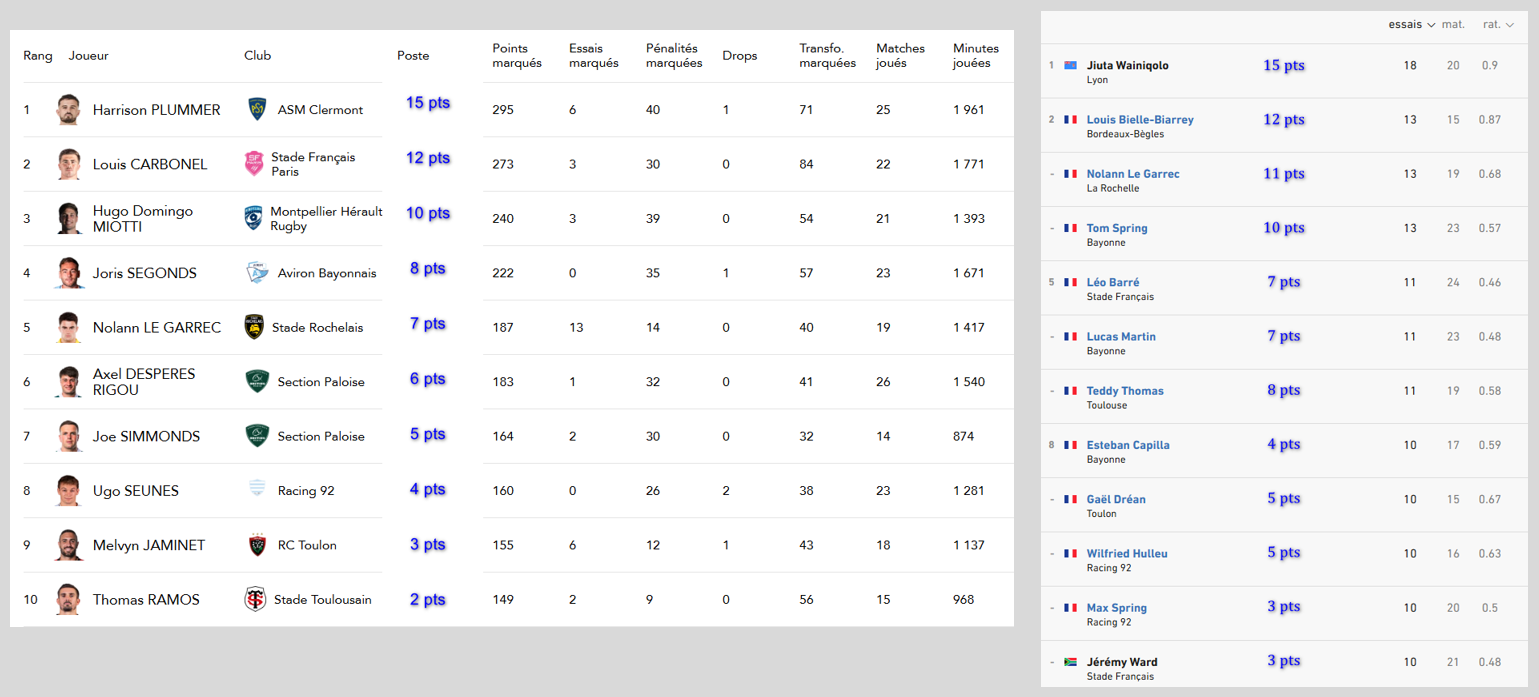Click the Matches joués column header
Viewport: 1539px width, 697px height.
point(900,55)
